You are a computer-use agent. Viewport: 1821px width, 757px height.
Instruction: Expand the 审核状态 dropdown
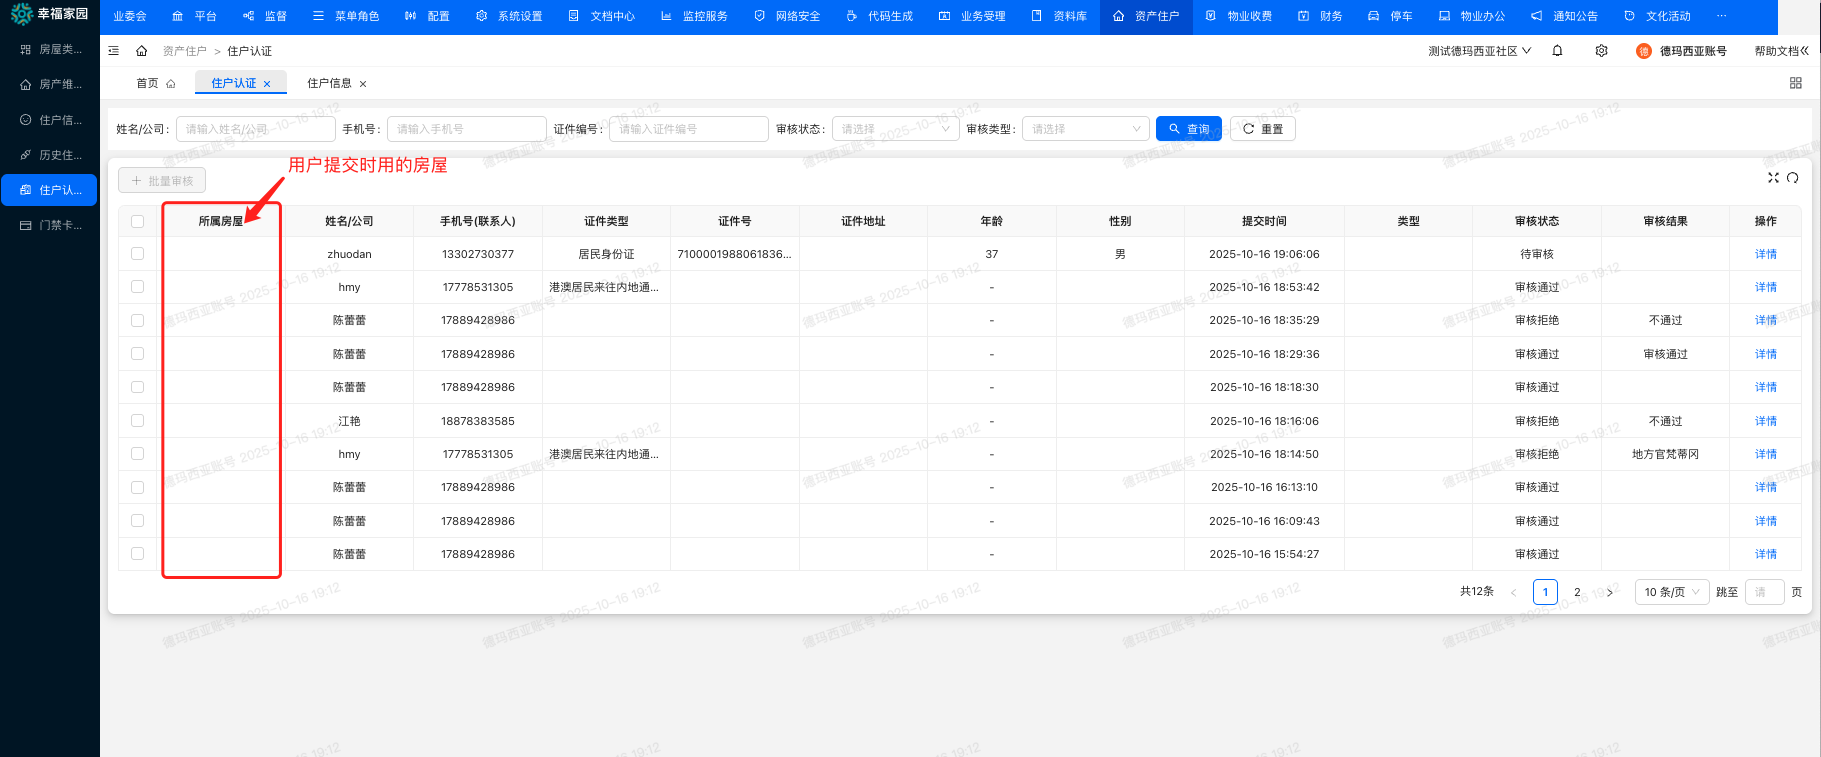tap(895, 129)
